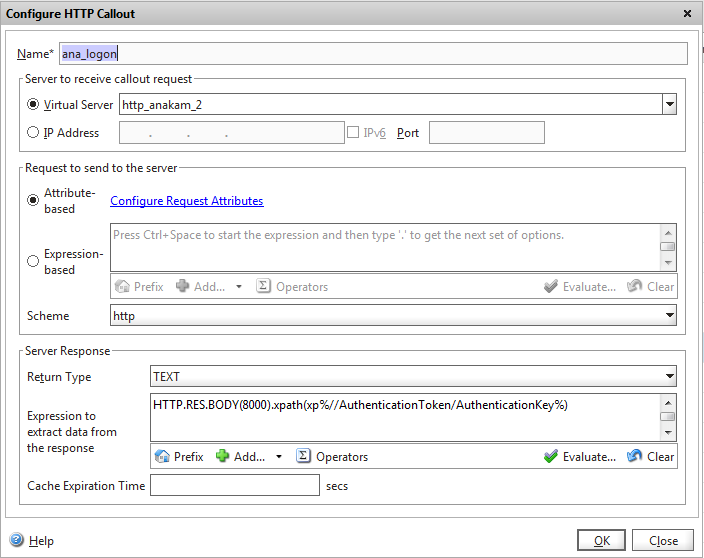The height and width of the screenshot is (558, 704).
Task: Click the green Add plus icon in Server Response
Action: (x=223, y=457)
